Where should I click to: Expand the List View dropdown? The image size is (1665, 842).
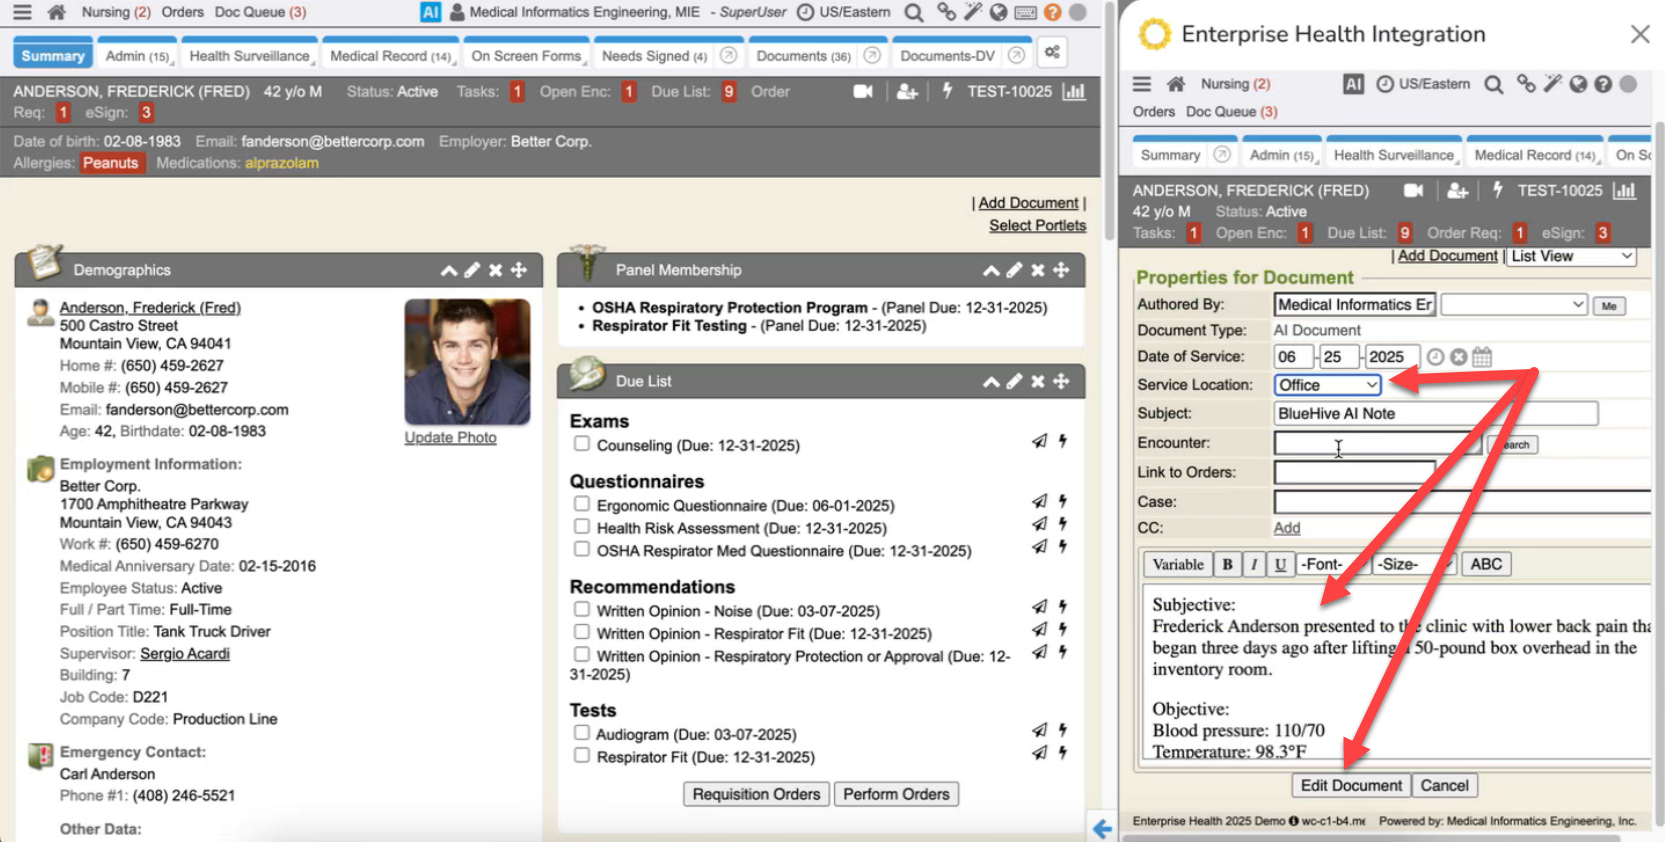point(1571,256)
